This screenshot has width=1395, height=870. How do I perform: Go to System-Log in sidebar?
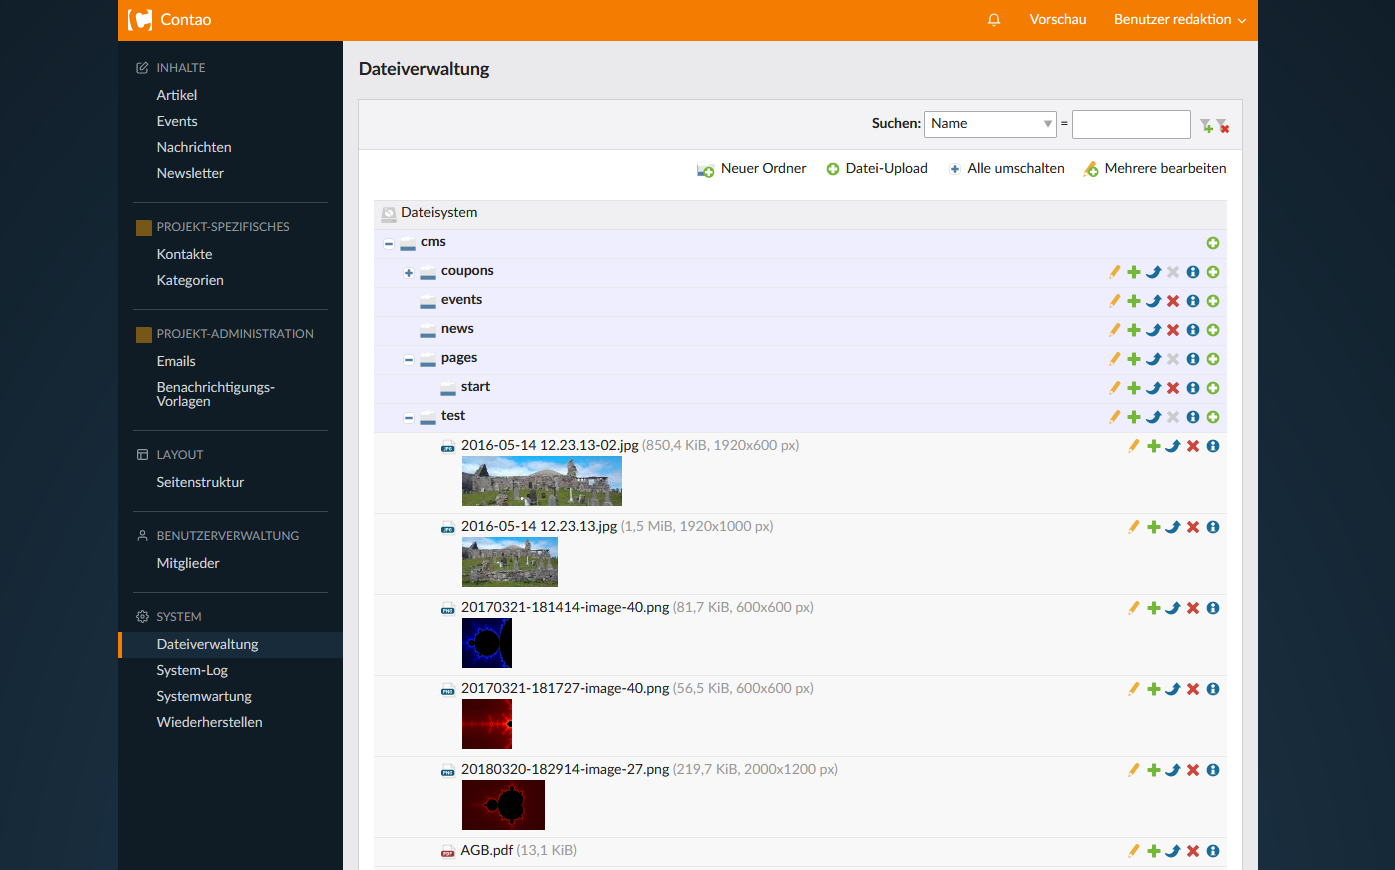(x=192, y=670)
